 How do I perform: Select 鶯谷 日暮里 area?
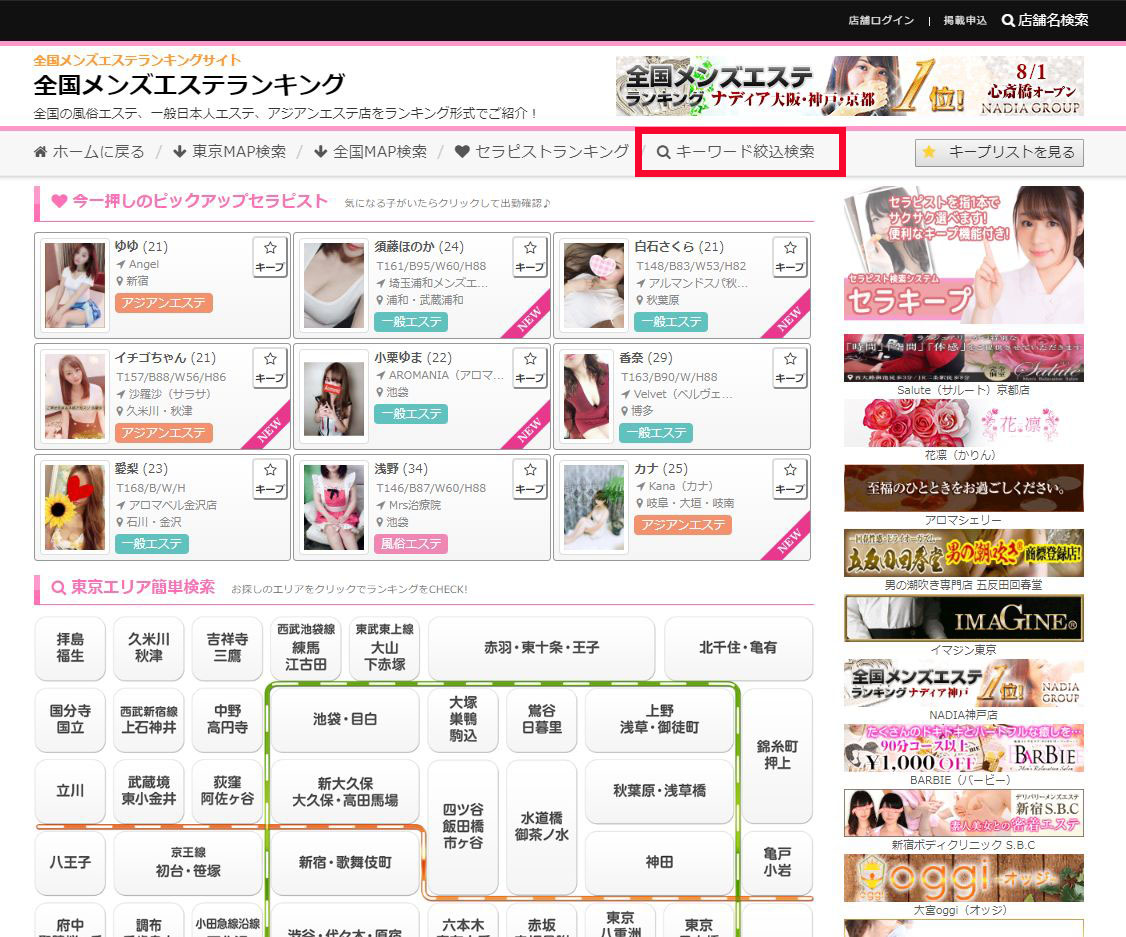tap(541, 719)
